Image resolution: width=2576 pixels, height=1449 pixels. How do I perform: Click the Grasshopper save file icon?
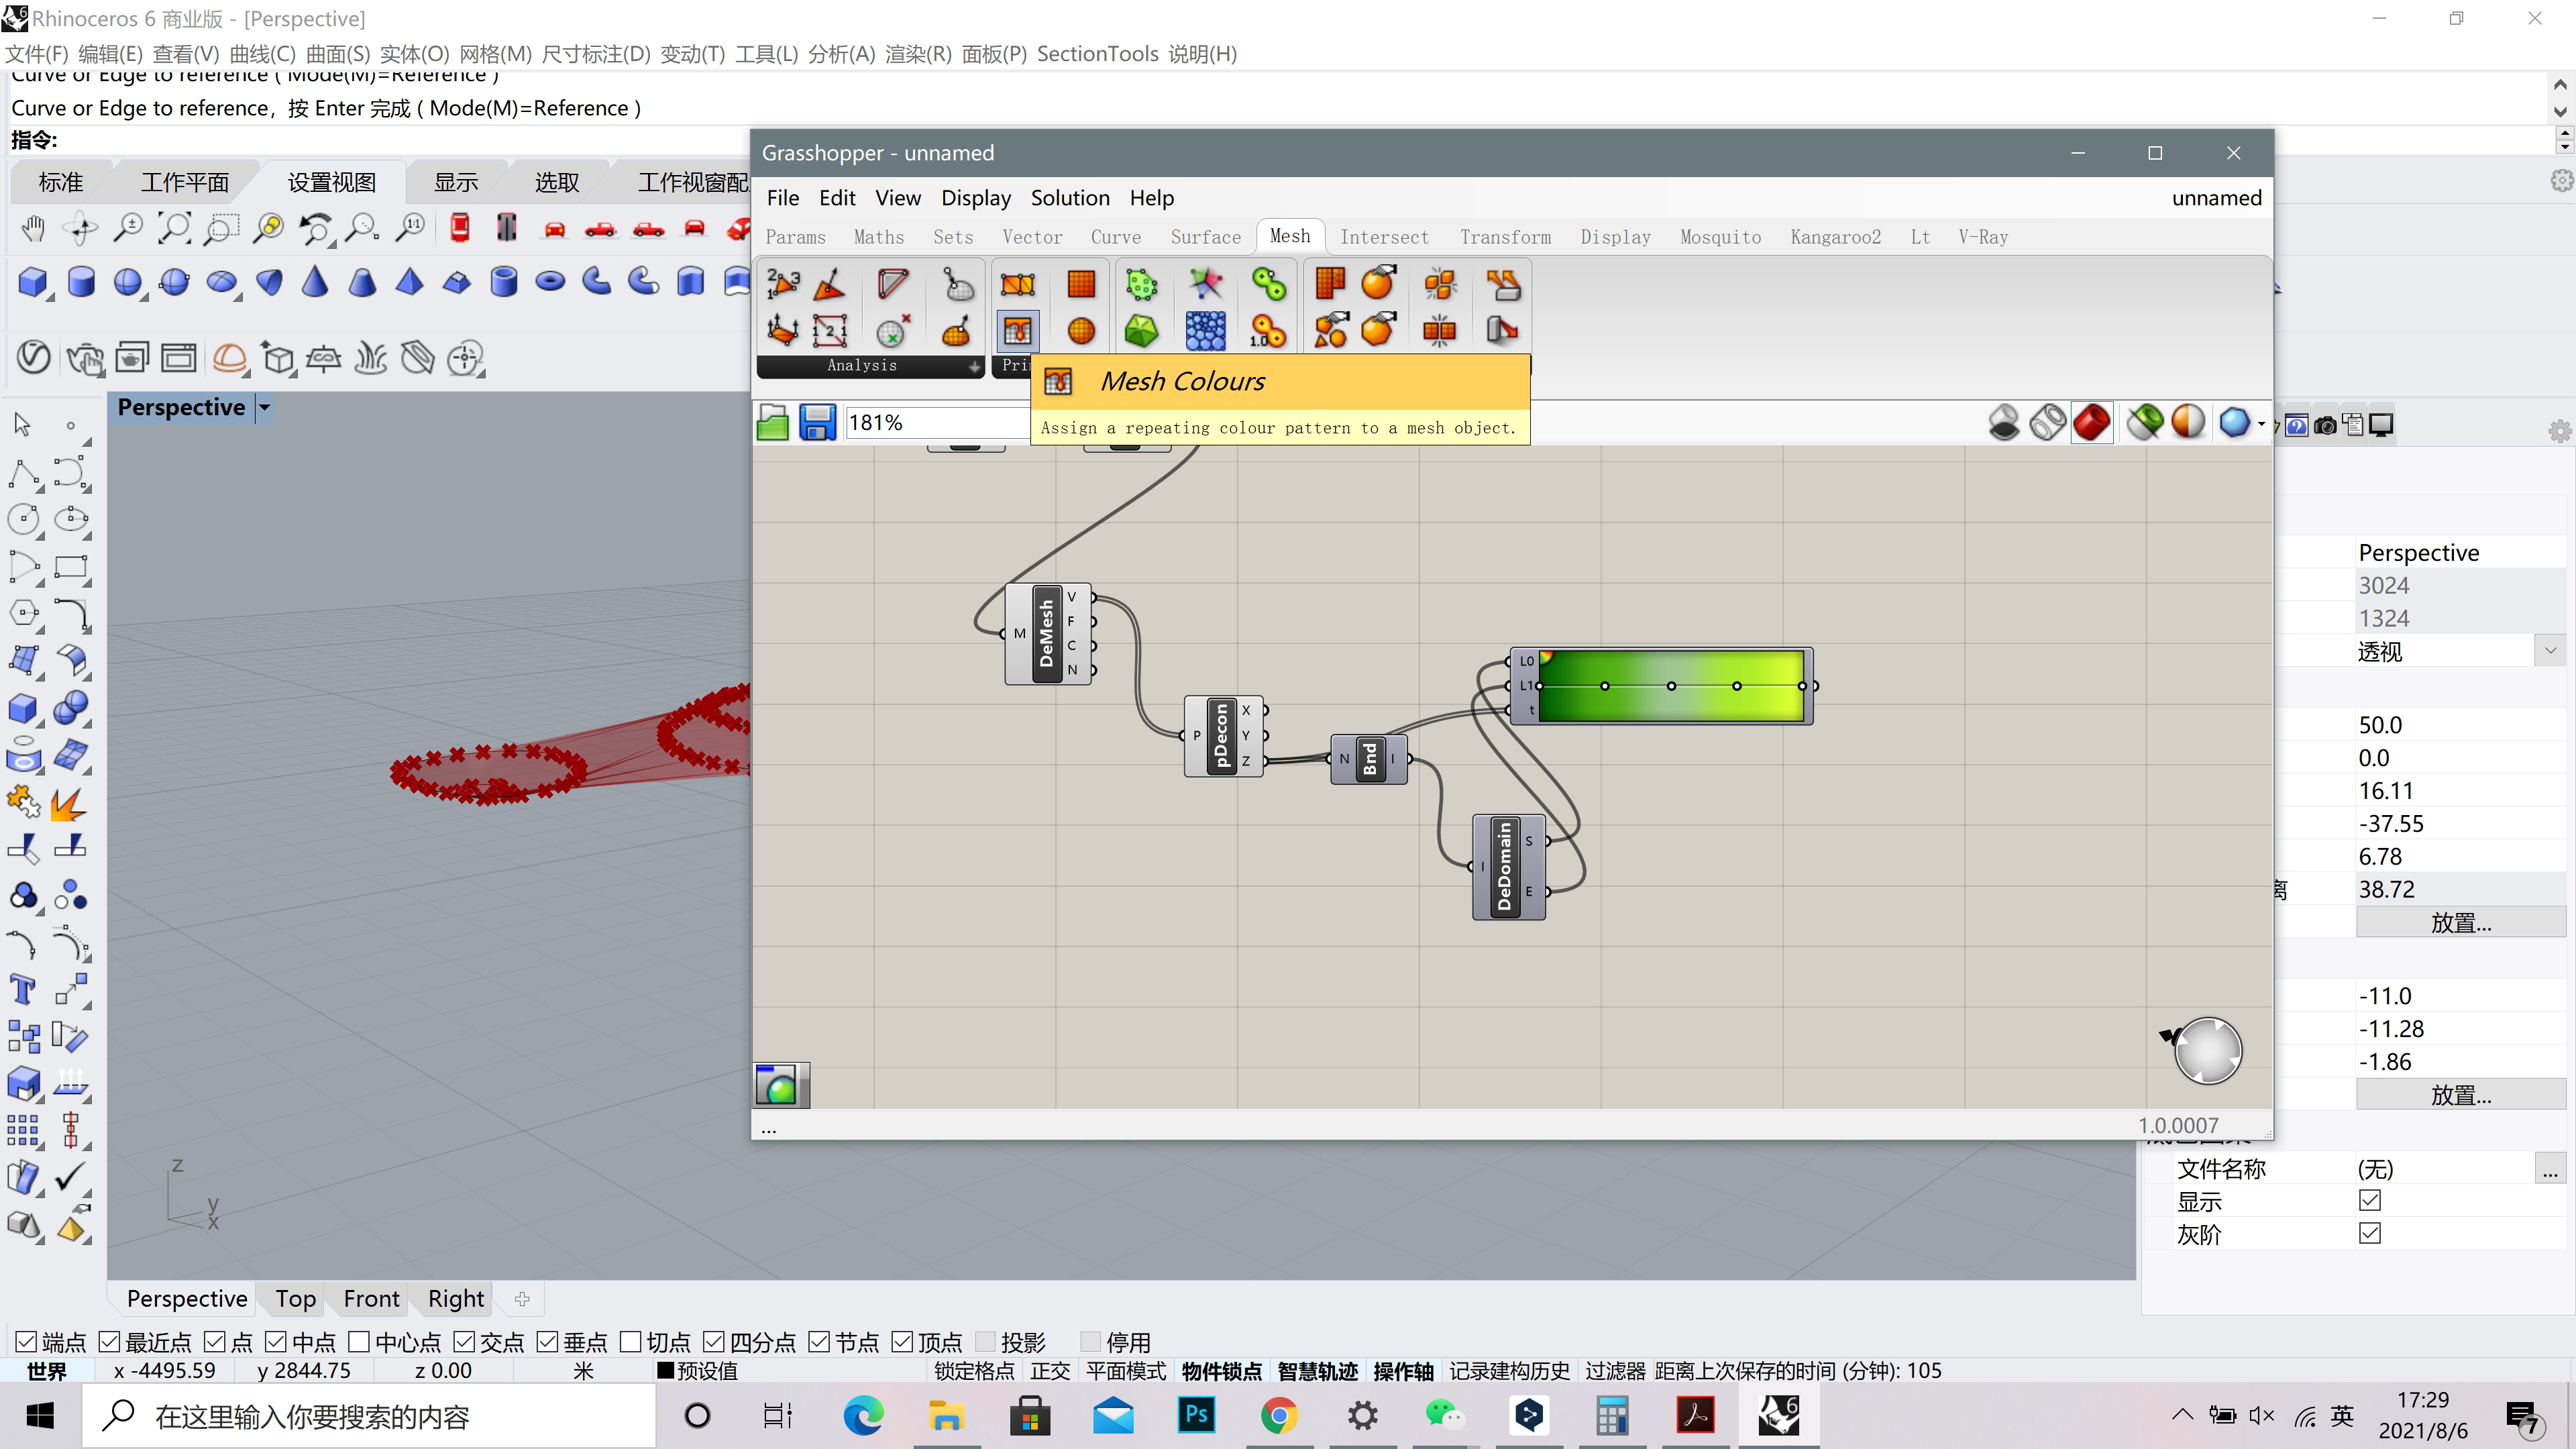817,423
